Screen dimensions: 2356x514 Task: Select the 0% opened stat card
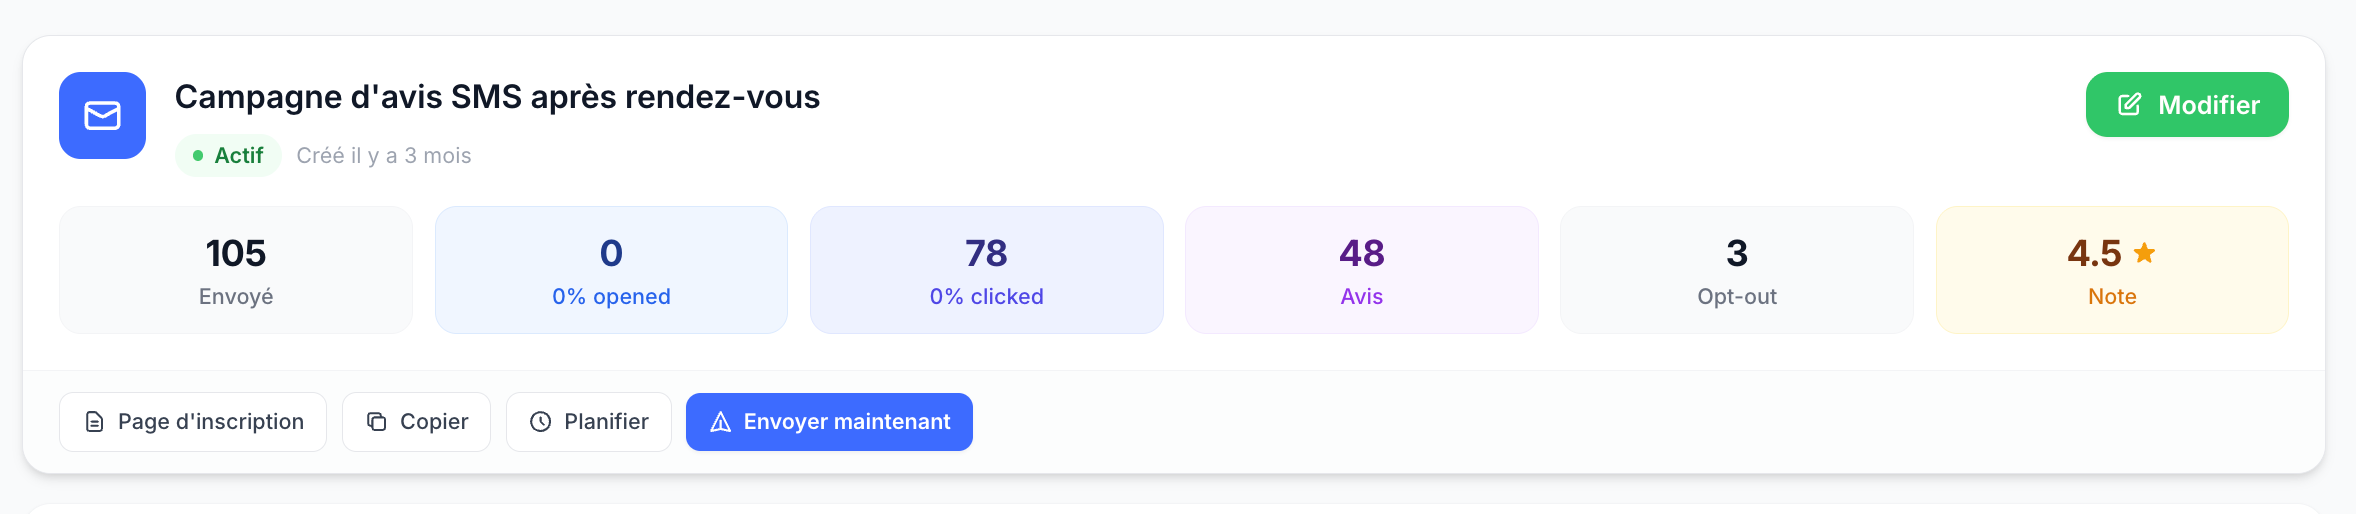click(x=611, y=270)
